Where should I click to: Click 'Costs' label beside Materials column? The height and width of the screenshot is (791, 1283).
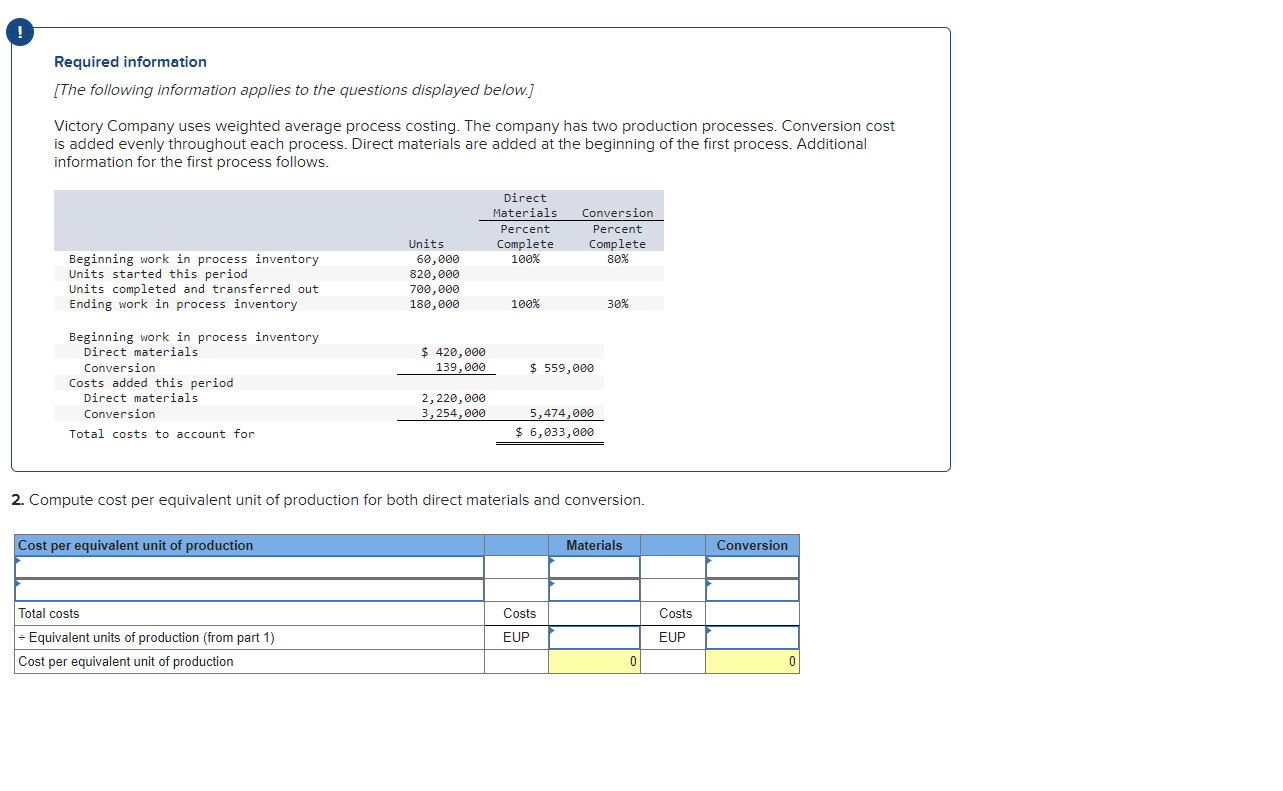(519, 613)
